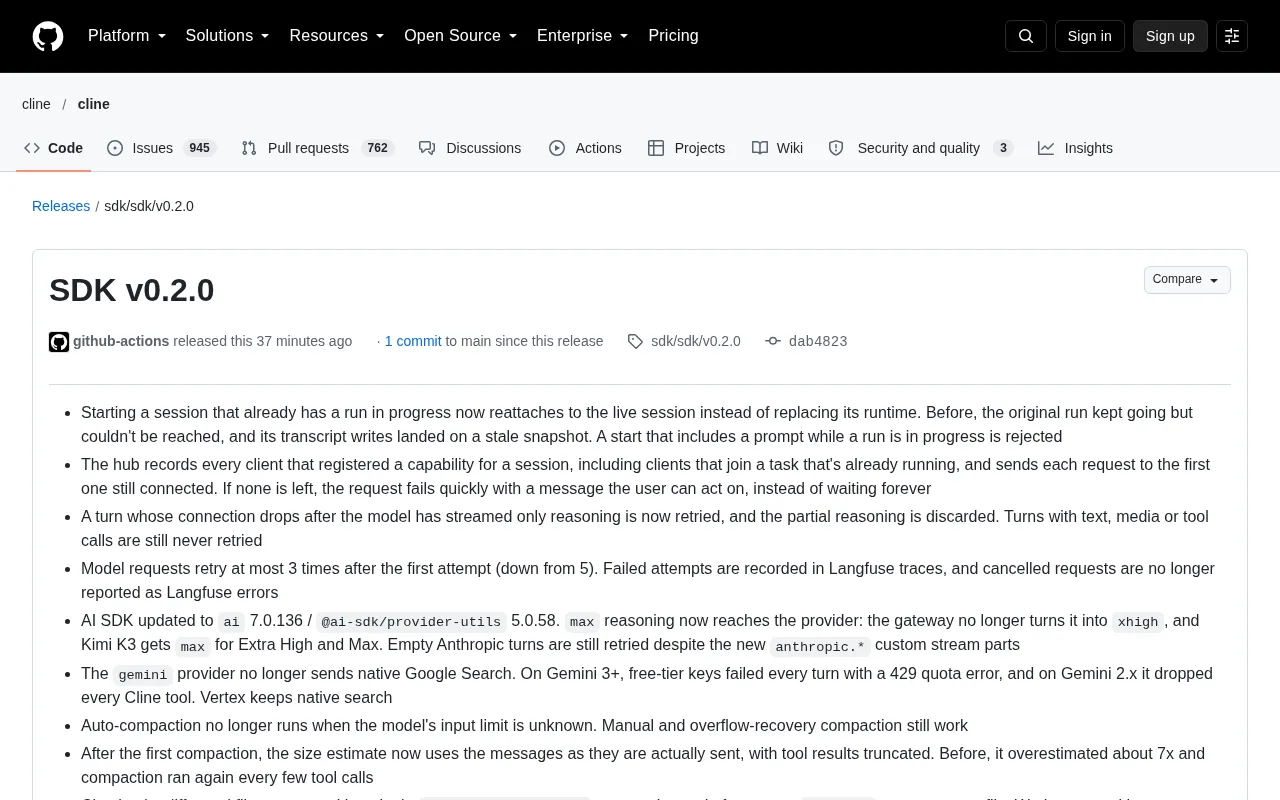This screenshot has width=1280, height=800.
Task: Click the 762 pull requests counter badge
Action: pyautogui.click(x=378, y=148)
